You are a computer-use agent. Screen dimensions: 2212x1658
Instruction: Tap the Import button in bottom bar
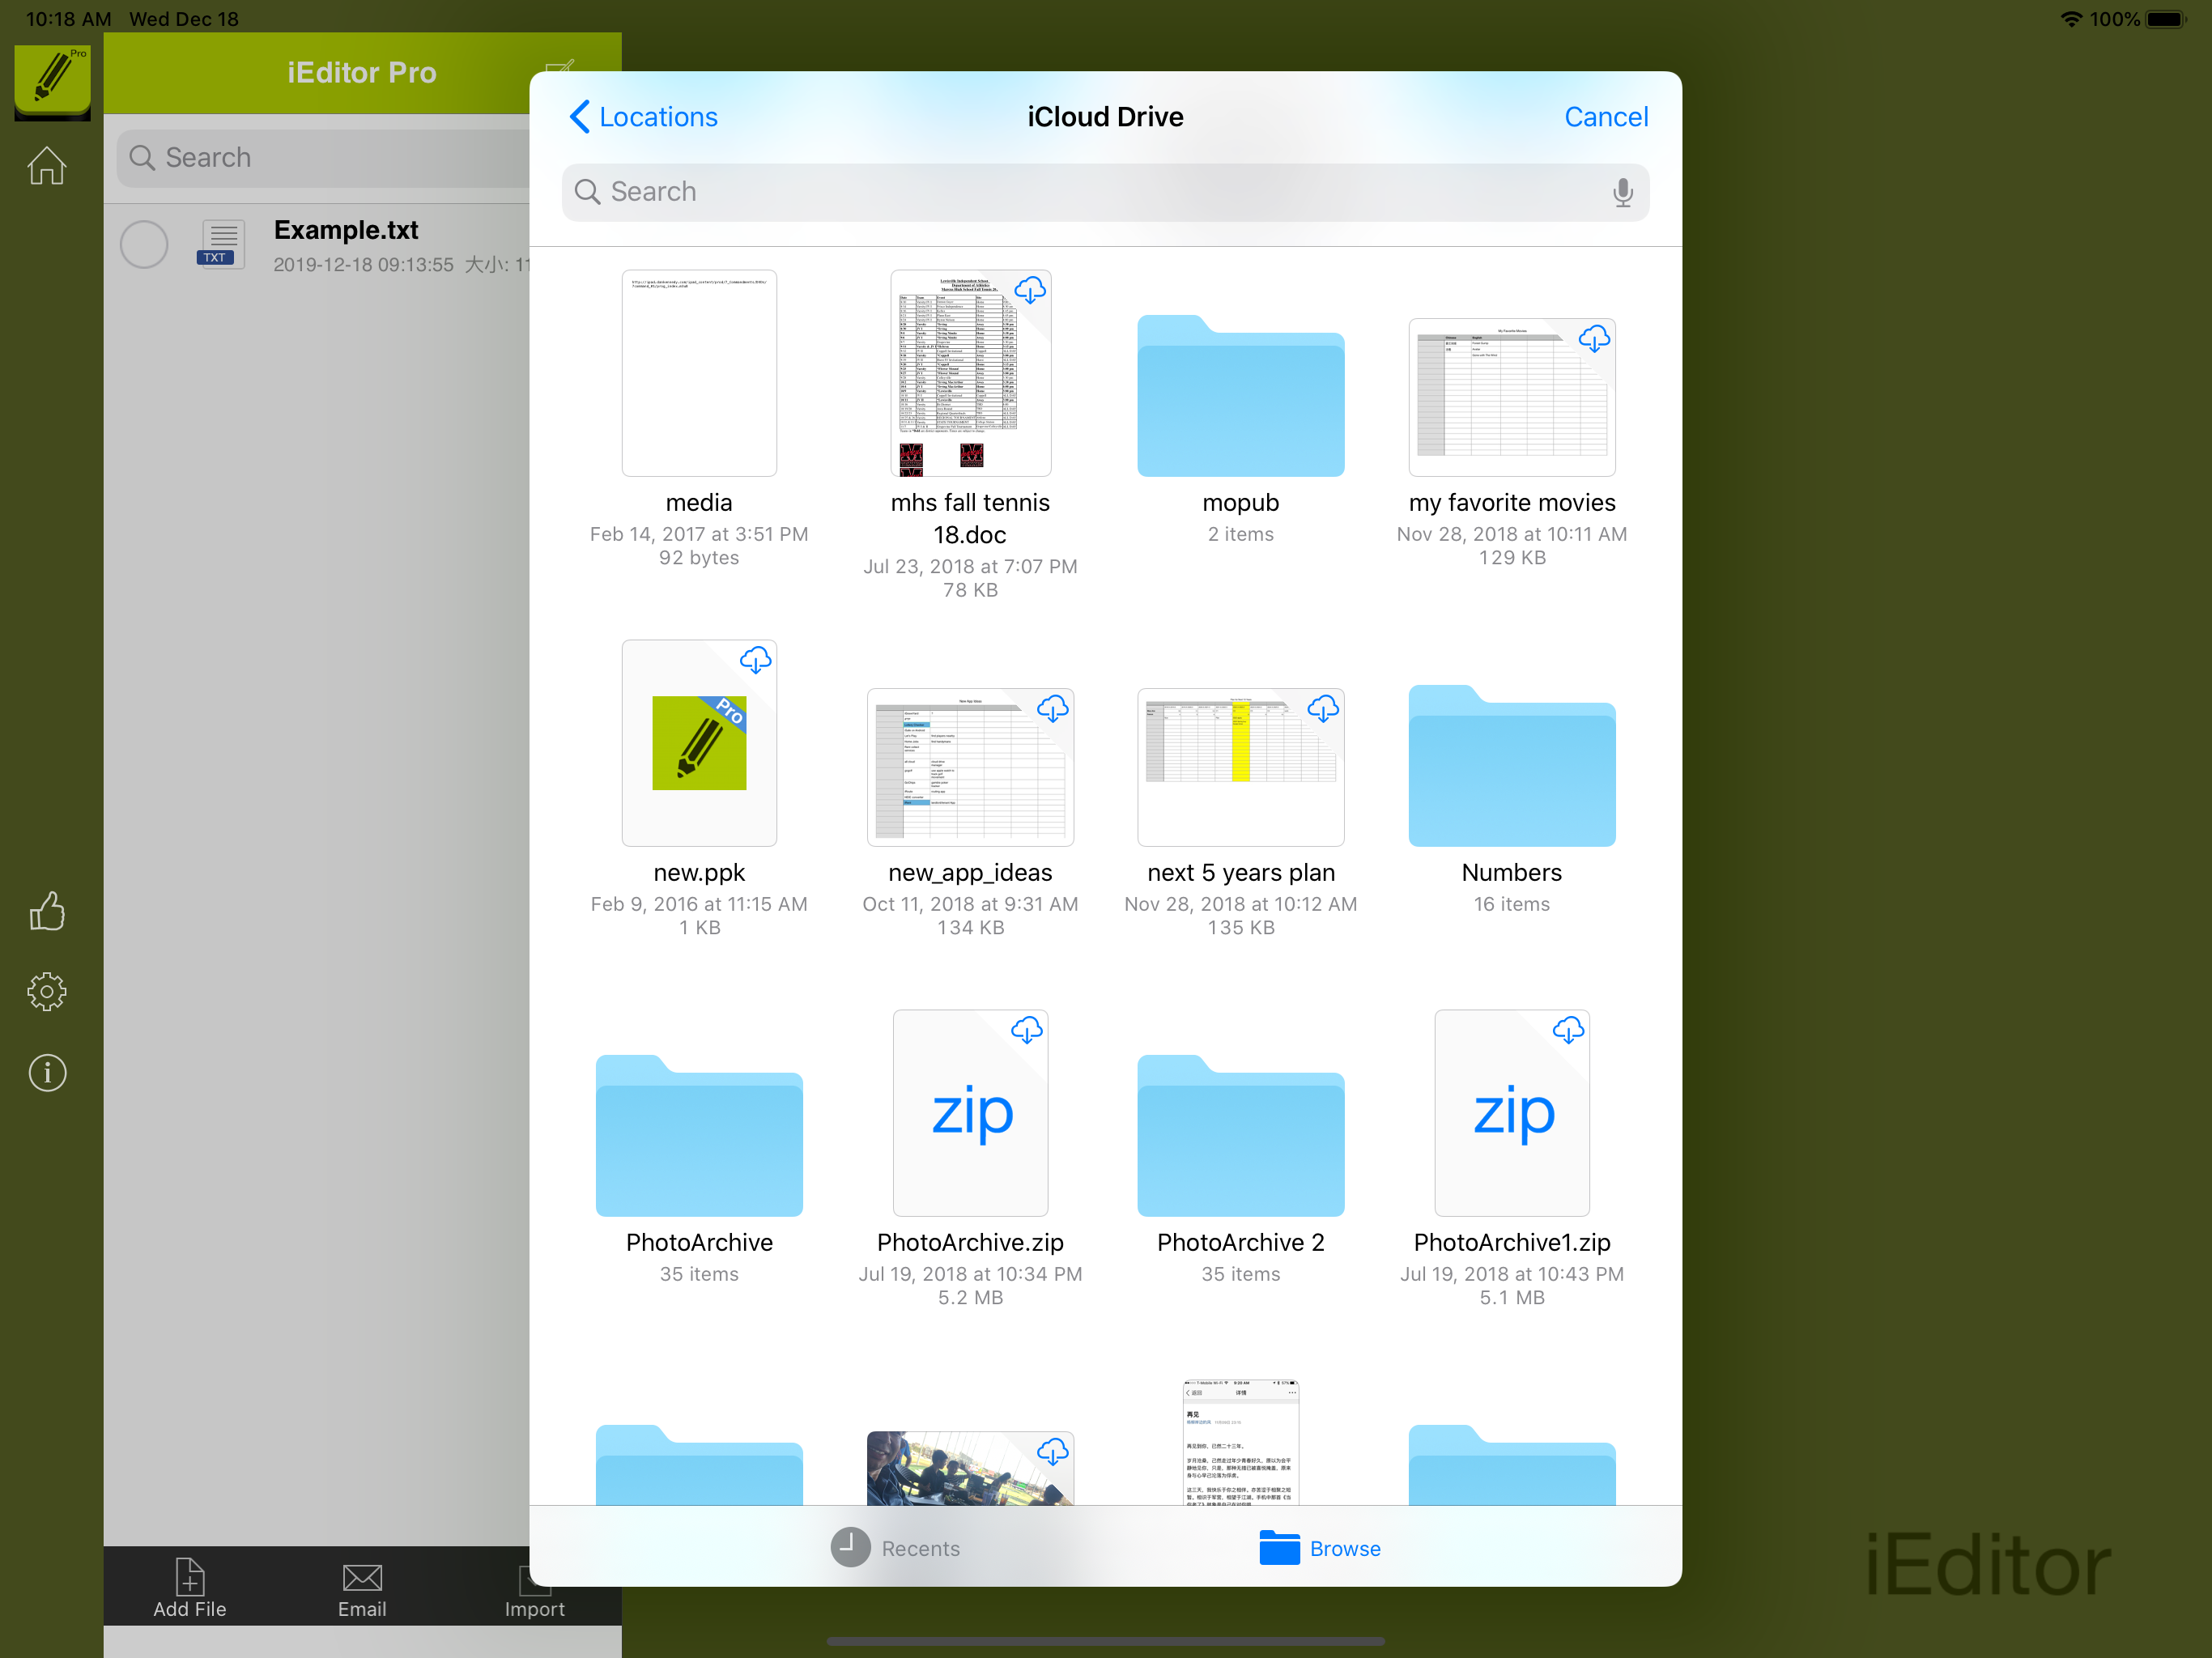(534, 1589)
